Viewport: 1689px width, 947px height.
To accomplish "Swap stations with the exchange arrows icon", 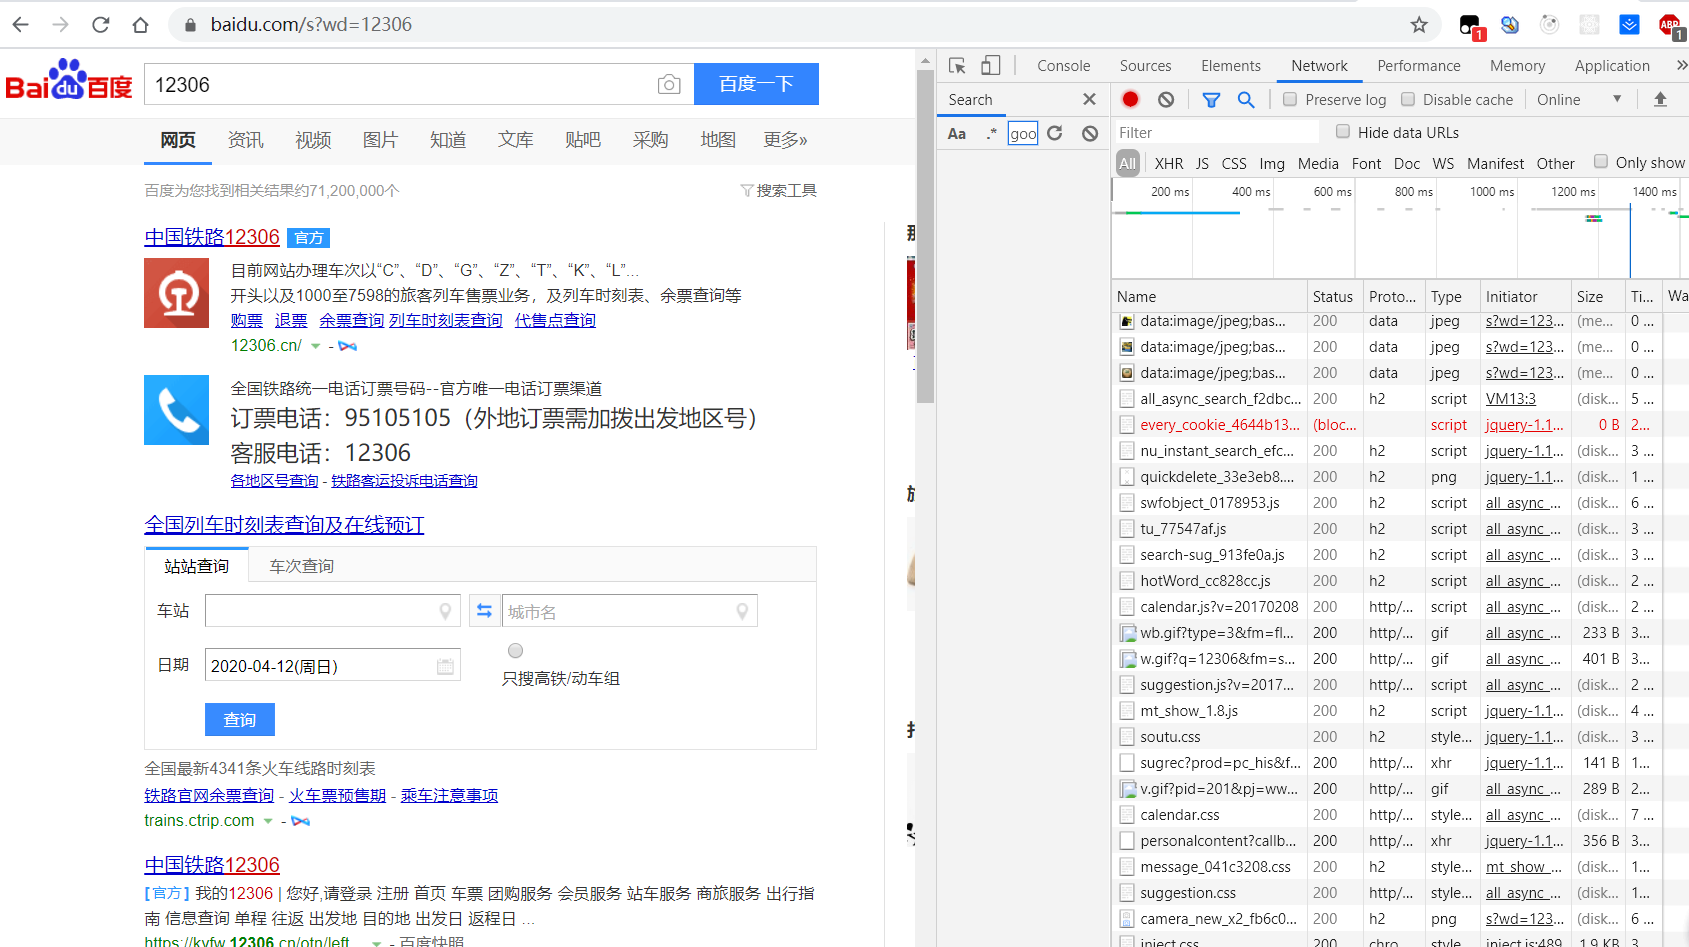I will (484, 611).
